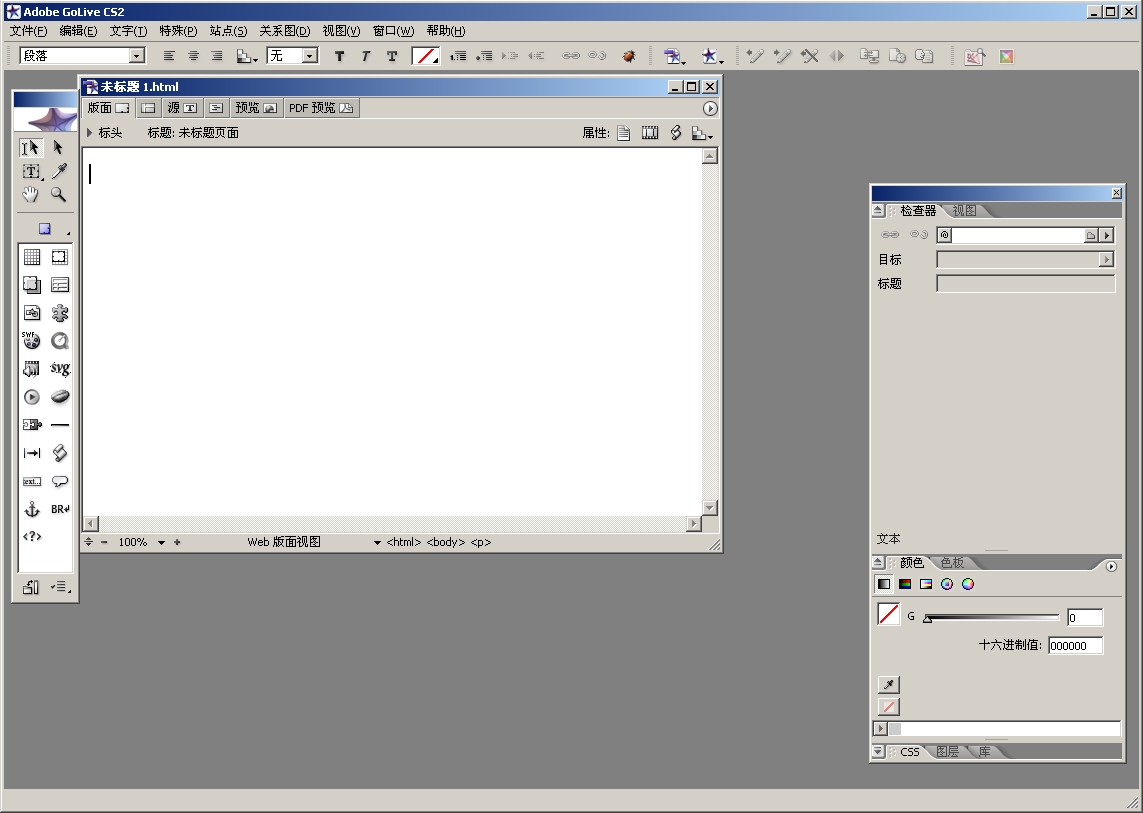Click the bug debug icon in toolbar

coord(629,57)
